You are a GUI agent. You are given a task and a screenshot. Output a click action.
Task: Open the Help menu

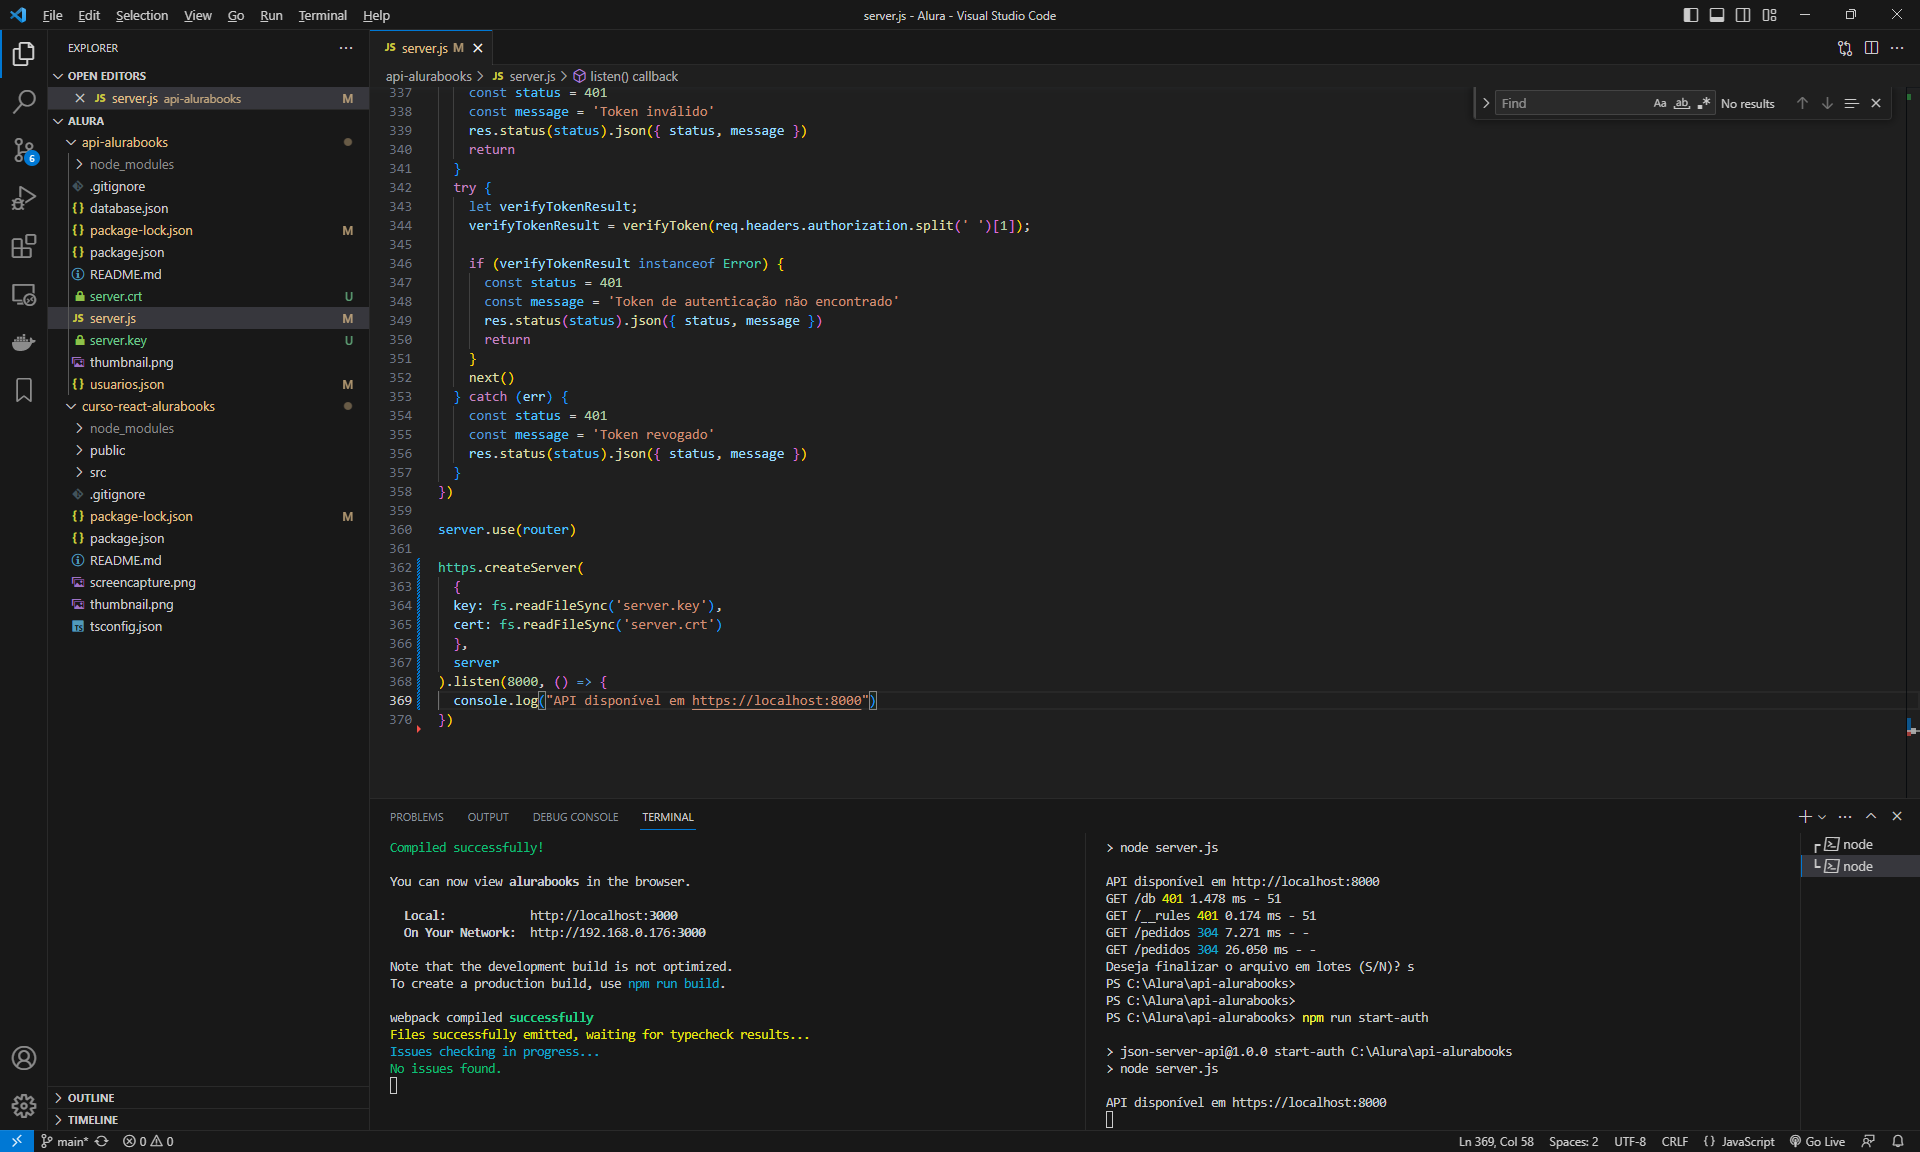376,15
